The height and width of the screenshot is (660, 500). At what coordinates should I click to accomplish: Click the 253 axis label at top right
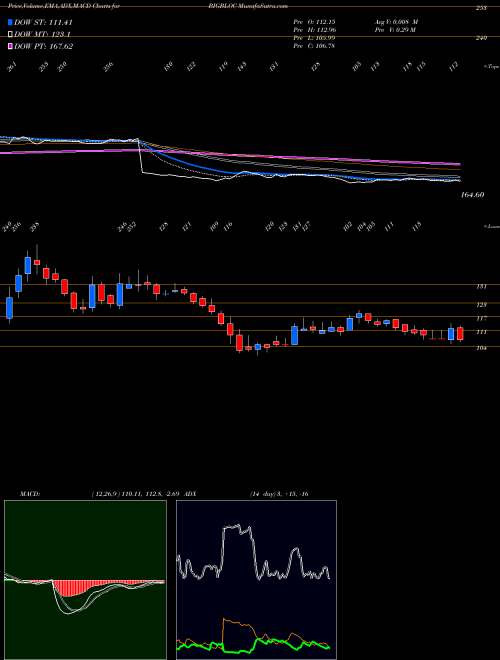click(481, 8)
